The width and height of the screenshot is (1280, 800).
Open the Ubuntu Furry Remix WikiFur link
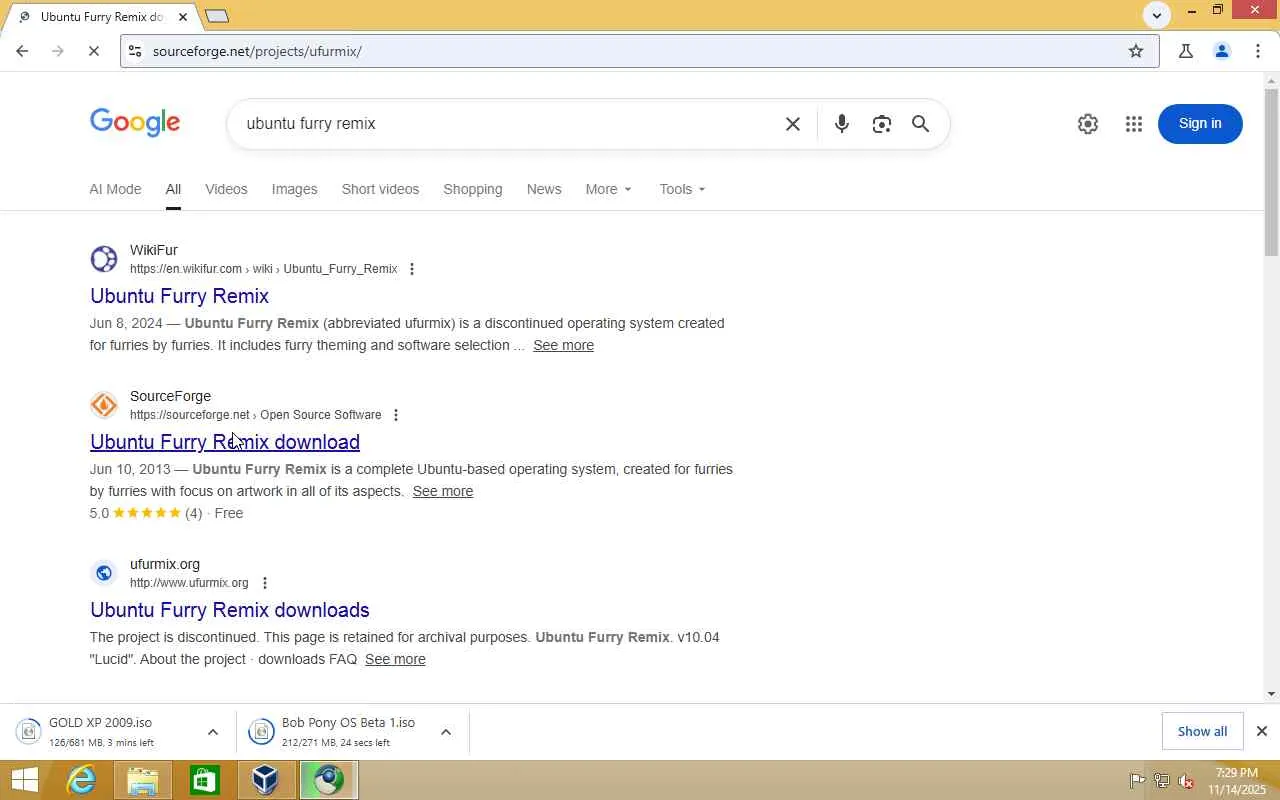180,296
